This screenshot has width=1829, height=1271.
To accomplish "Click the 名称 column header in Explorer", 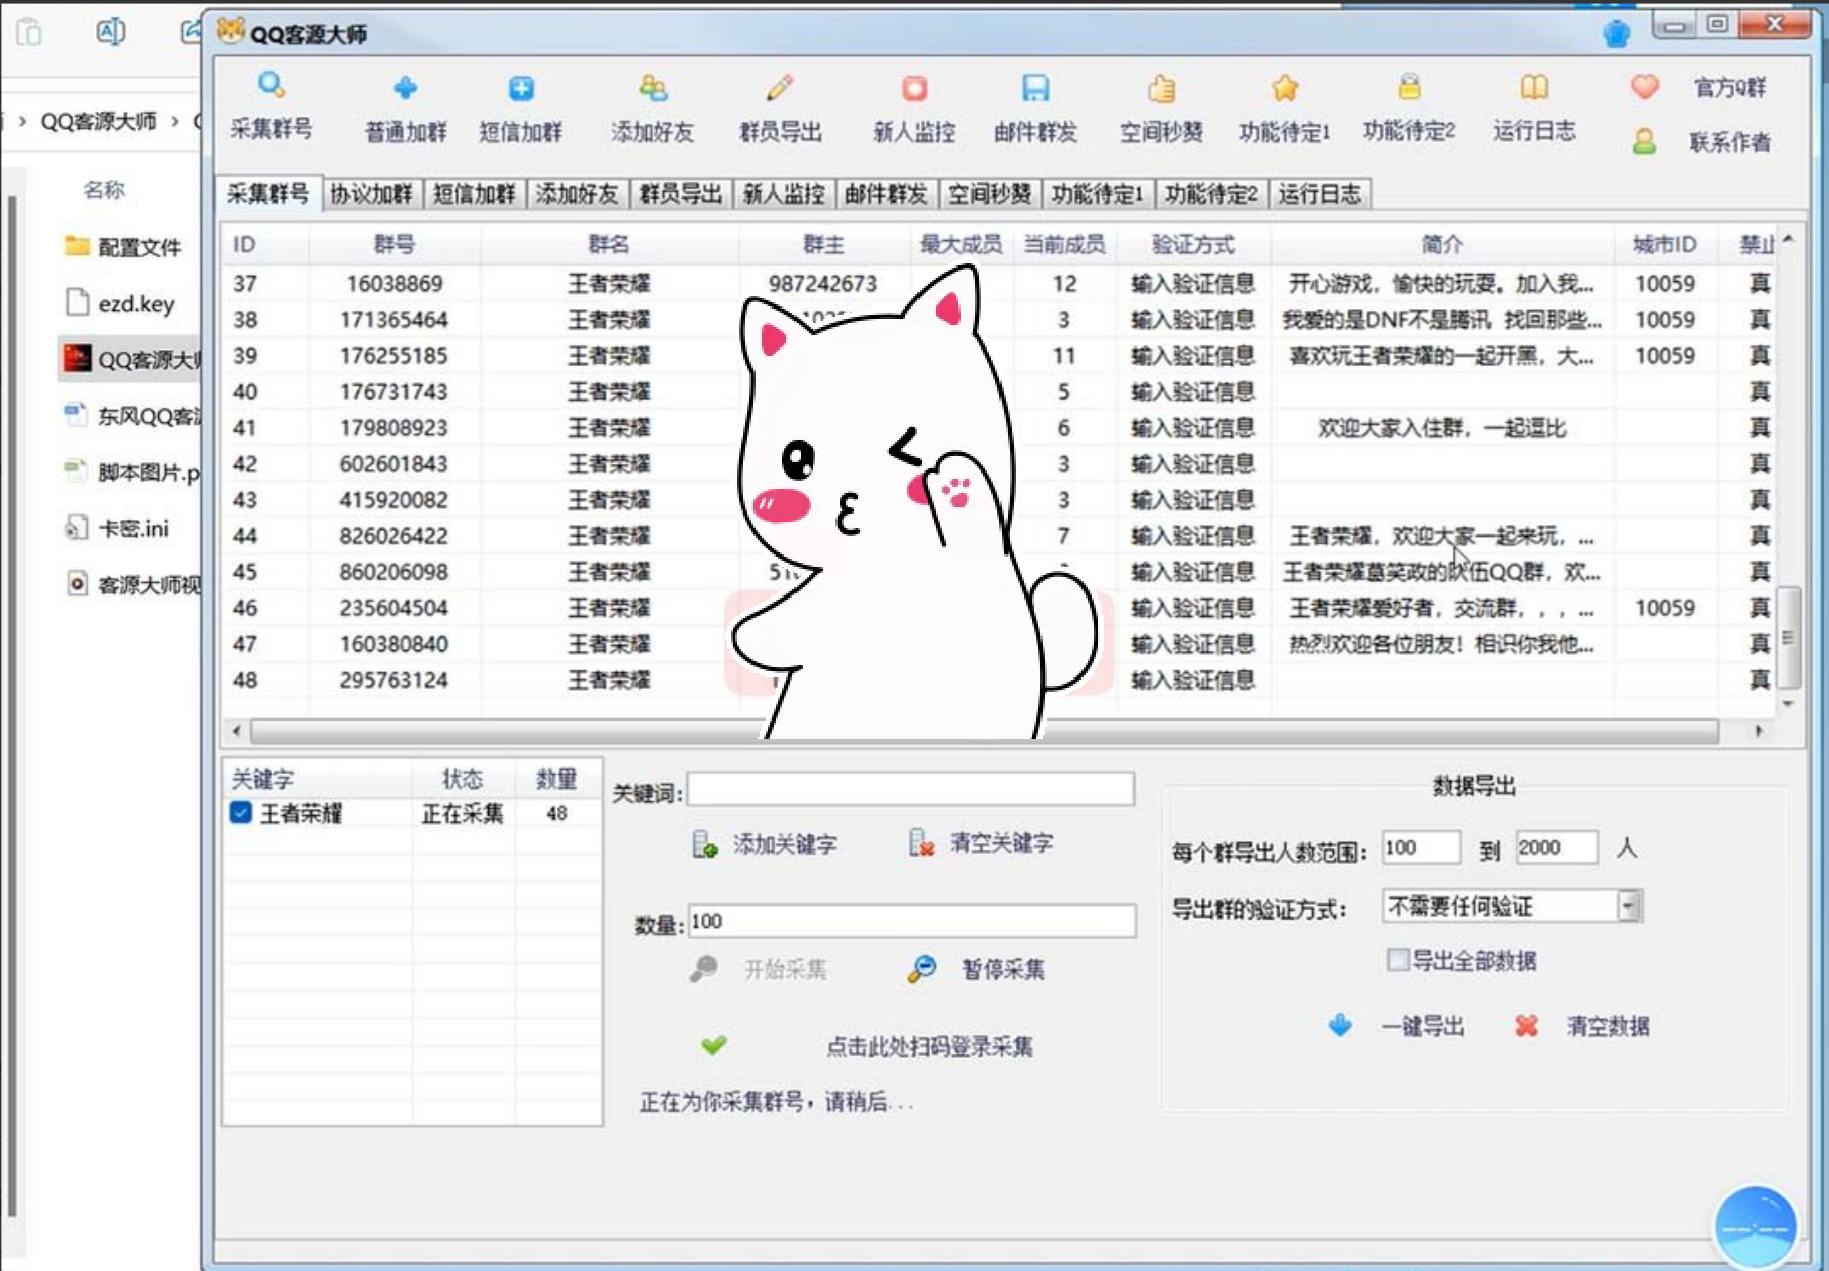I will (x=104, y=189).
